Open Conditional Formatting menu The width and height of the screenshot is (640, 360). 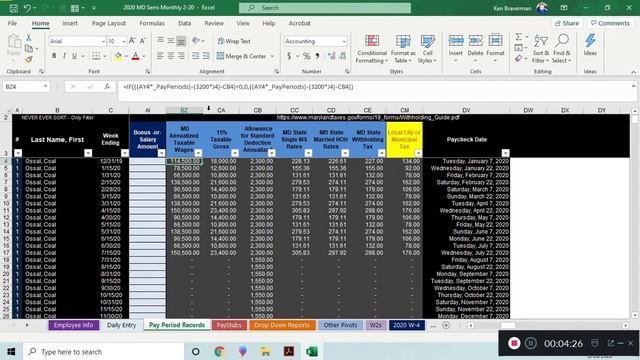[x=371, y=49]
